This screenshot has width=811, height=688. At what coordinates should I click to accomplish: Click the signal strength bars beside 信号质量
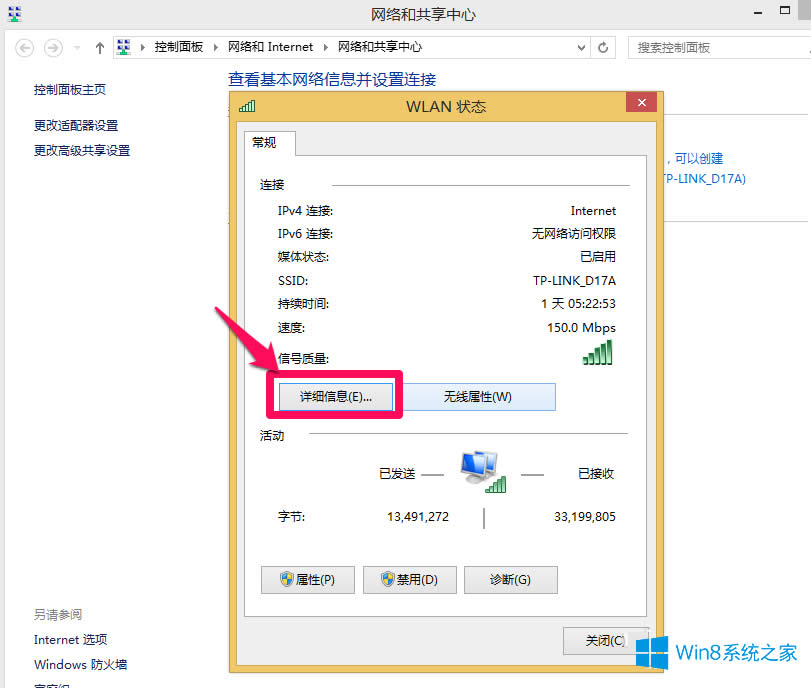597,352
